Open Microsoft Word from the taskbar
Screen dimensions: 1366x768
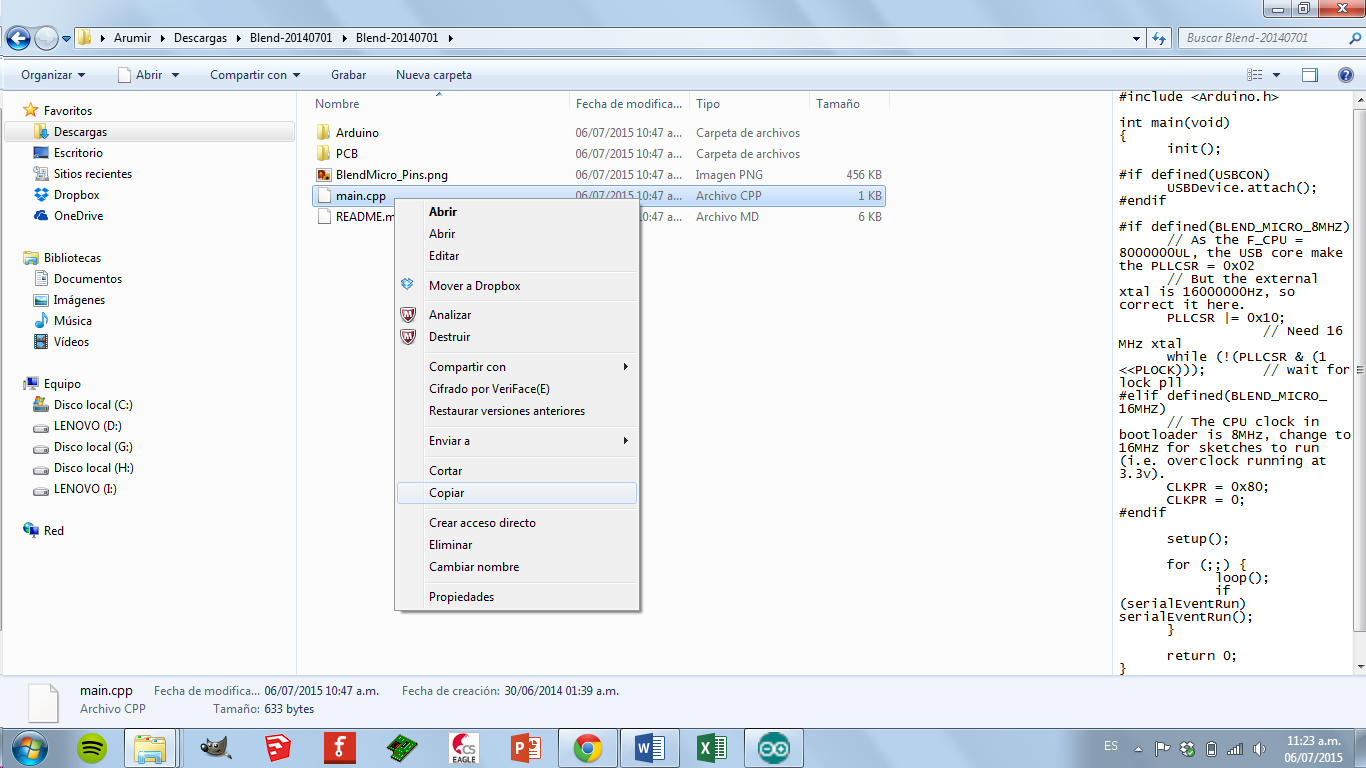click(650, 747)
